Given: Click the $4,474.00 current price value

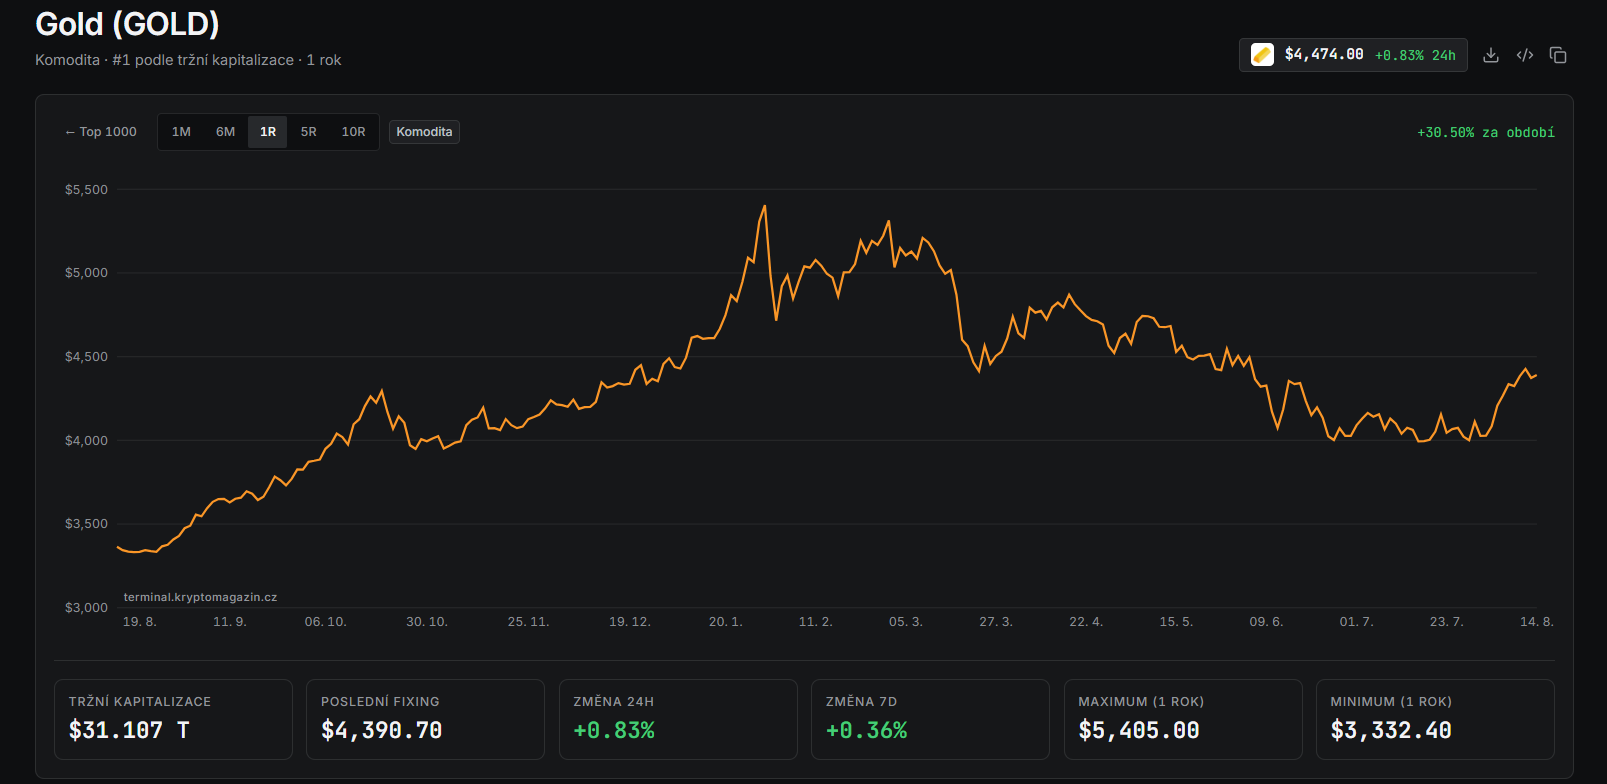Looking at the screenshot, I should (x=1324, y=55).
